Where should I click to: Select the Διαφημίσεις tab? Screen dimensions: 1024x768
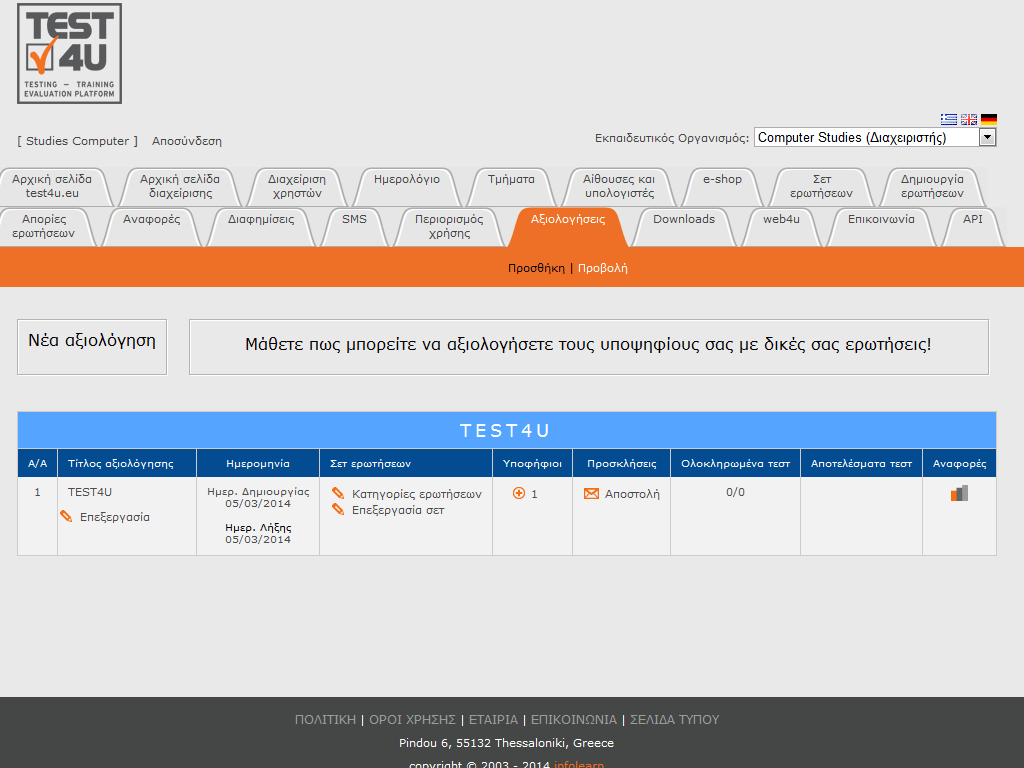tap(261, 227)
